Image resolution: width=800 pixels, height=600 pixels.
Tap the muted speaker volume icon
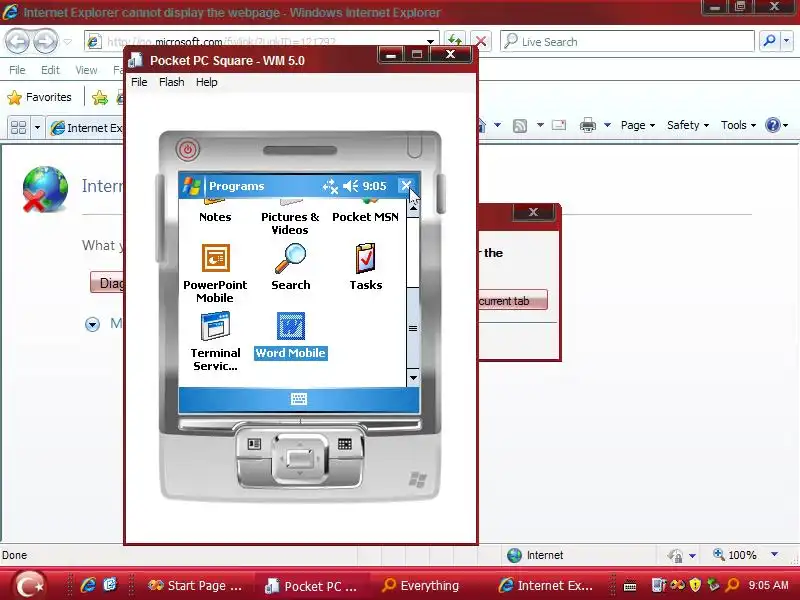coord(351,186)
